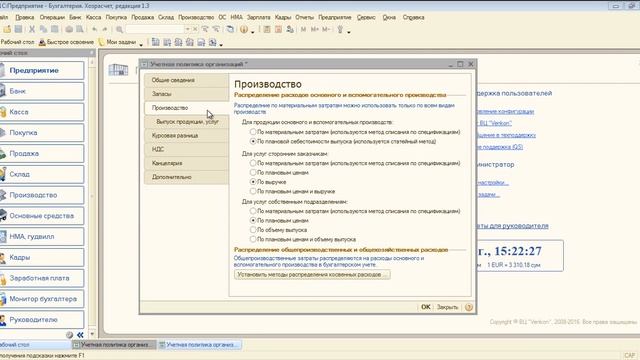Click the Redo arrow icon
The image size is (640, 360).
coord(105,29)
